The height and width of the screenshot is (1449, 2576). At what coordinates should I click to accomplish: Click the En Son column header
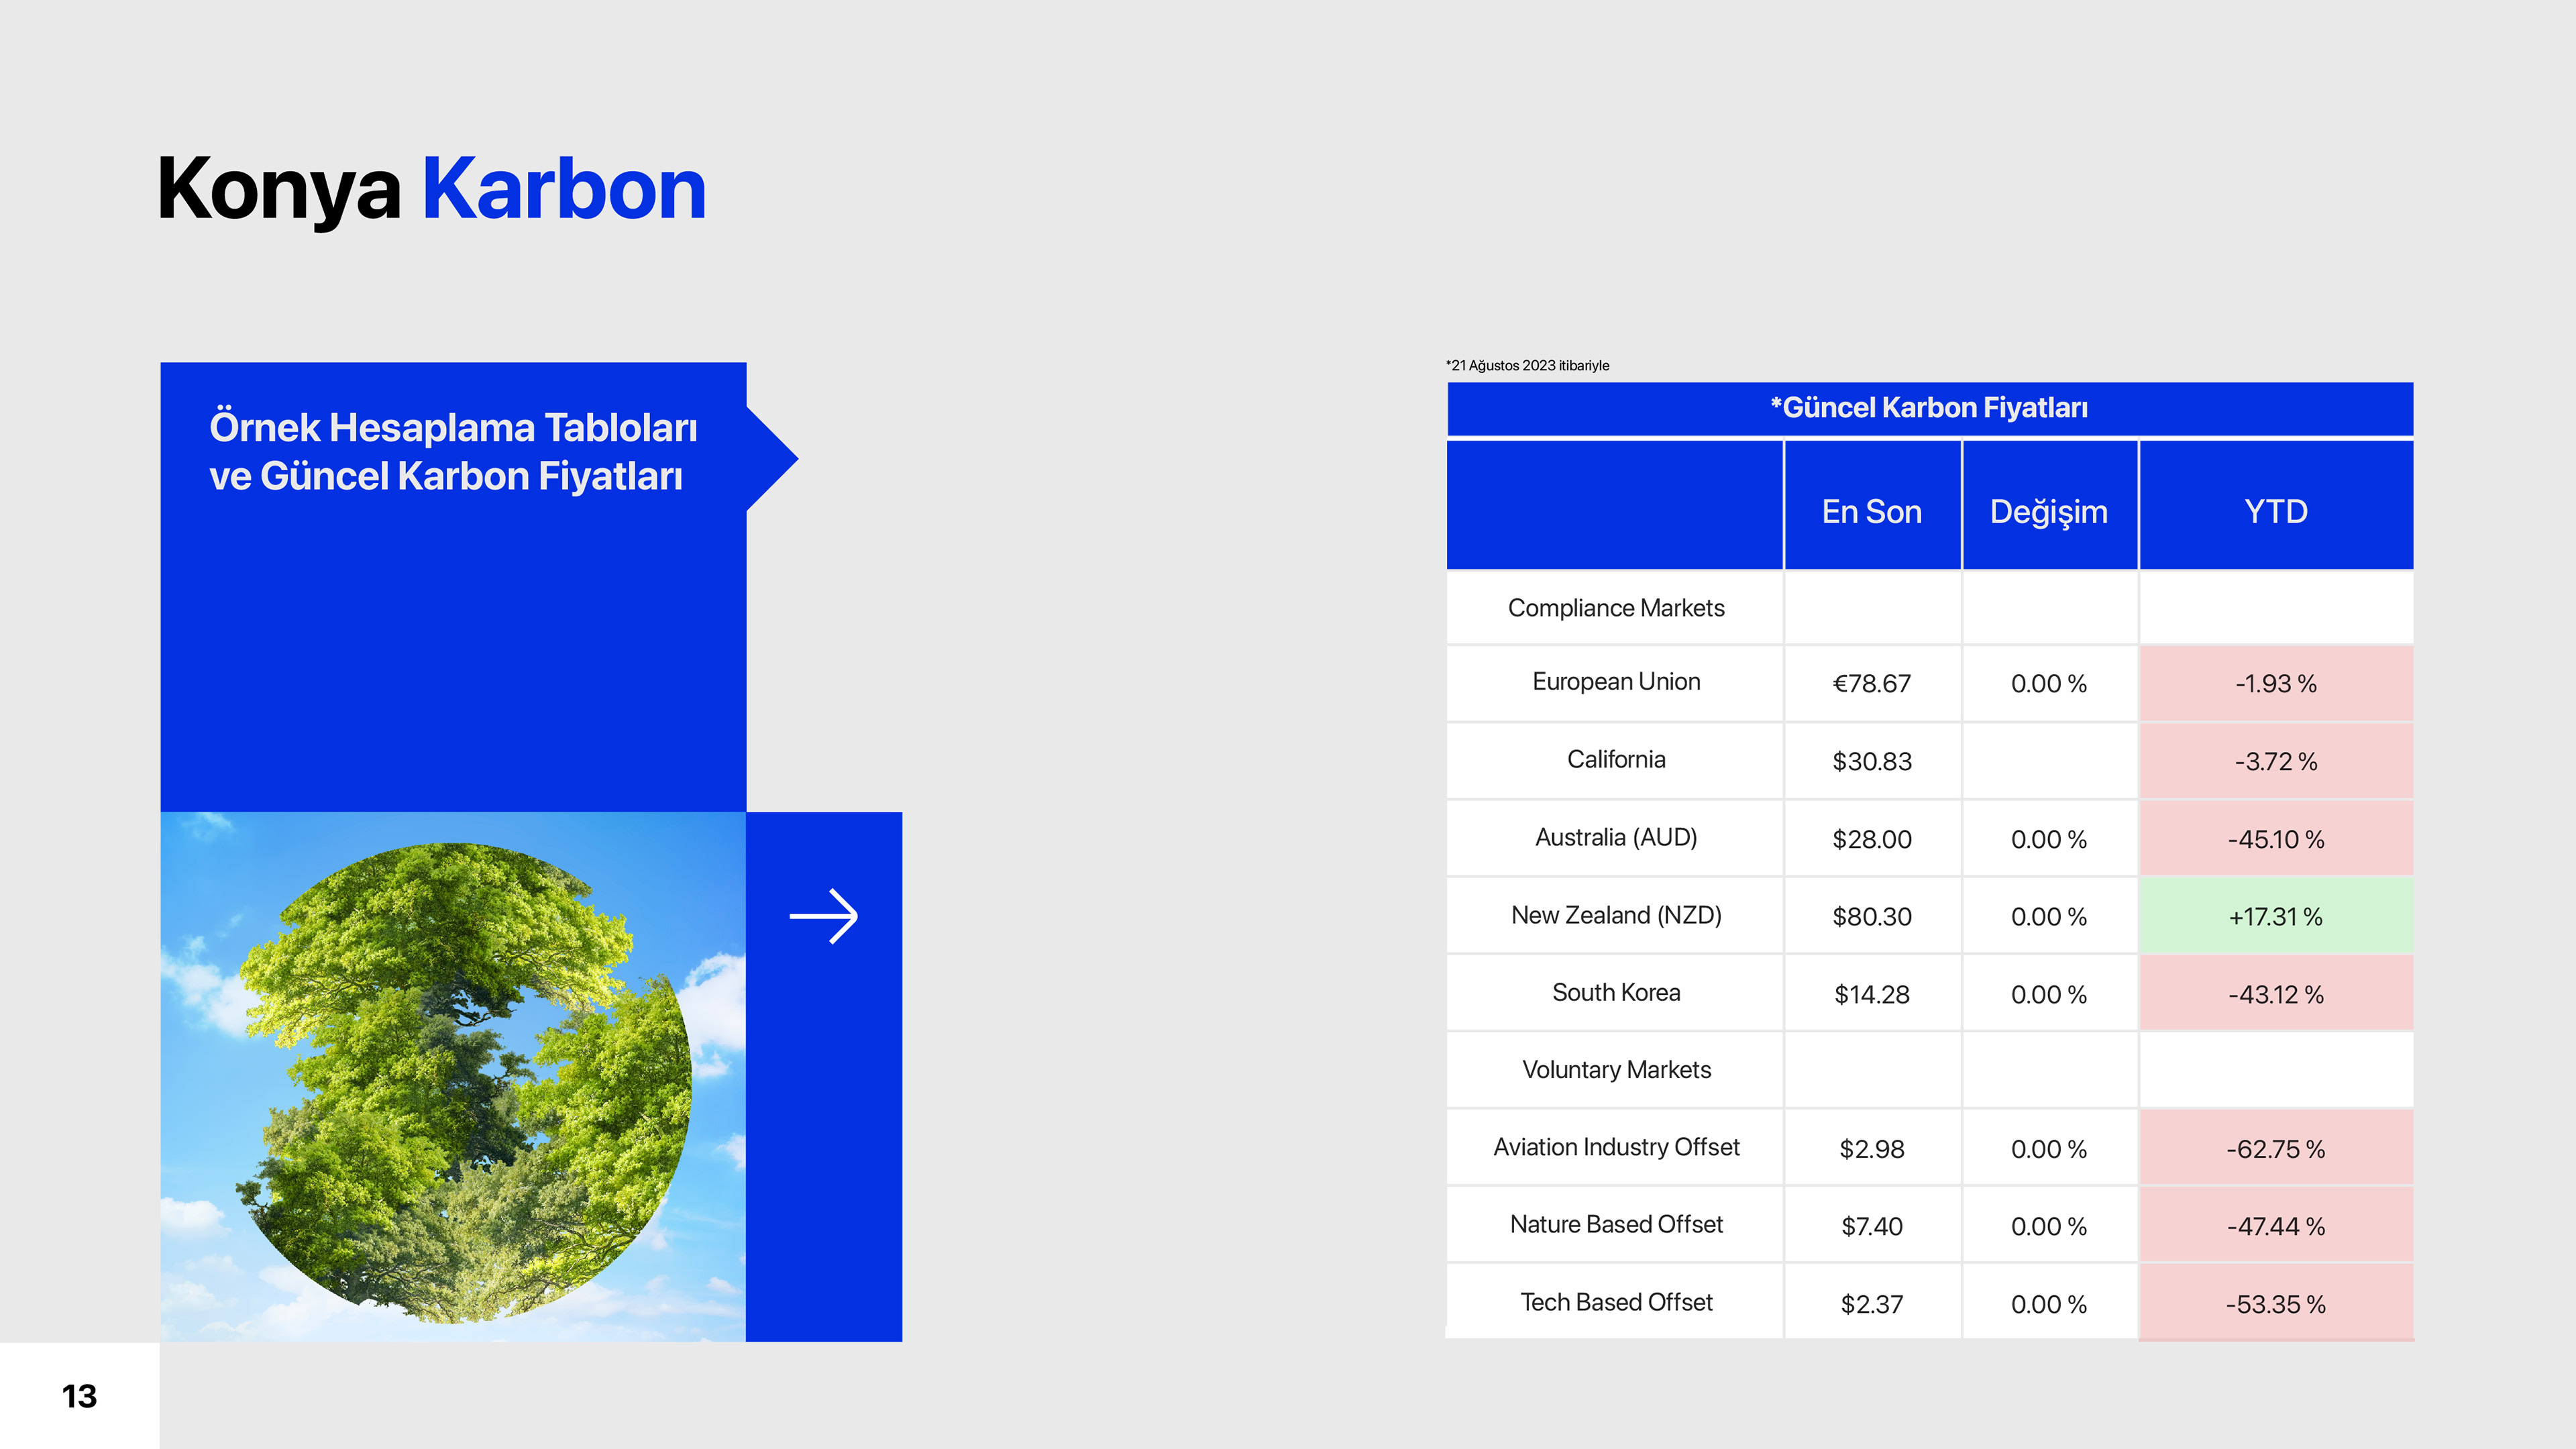(x=1871, y=511)
